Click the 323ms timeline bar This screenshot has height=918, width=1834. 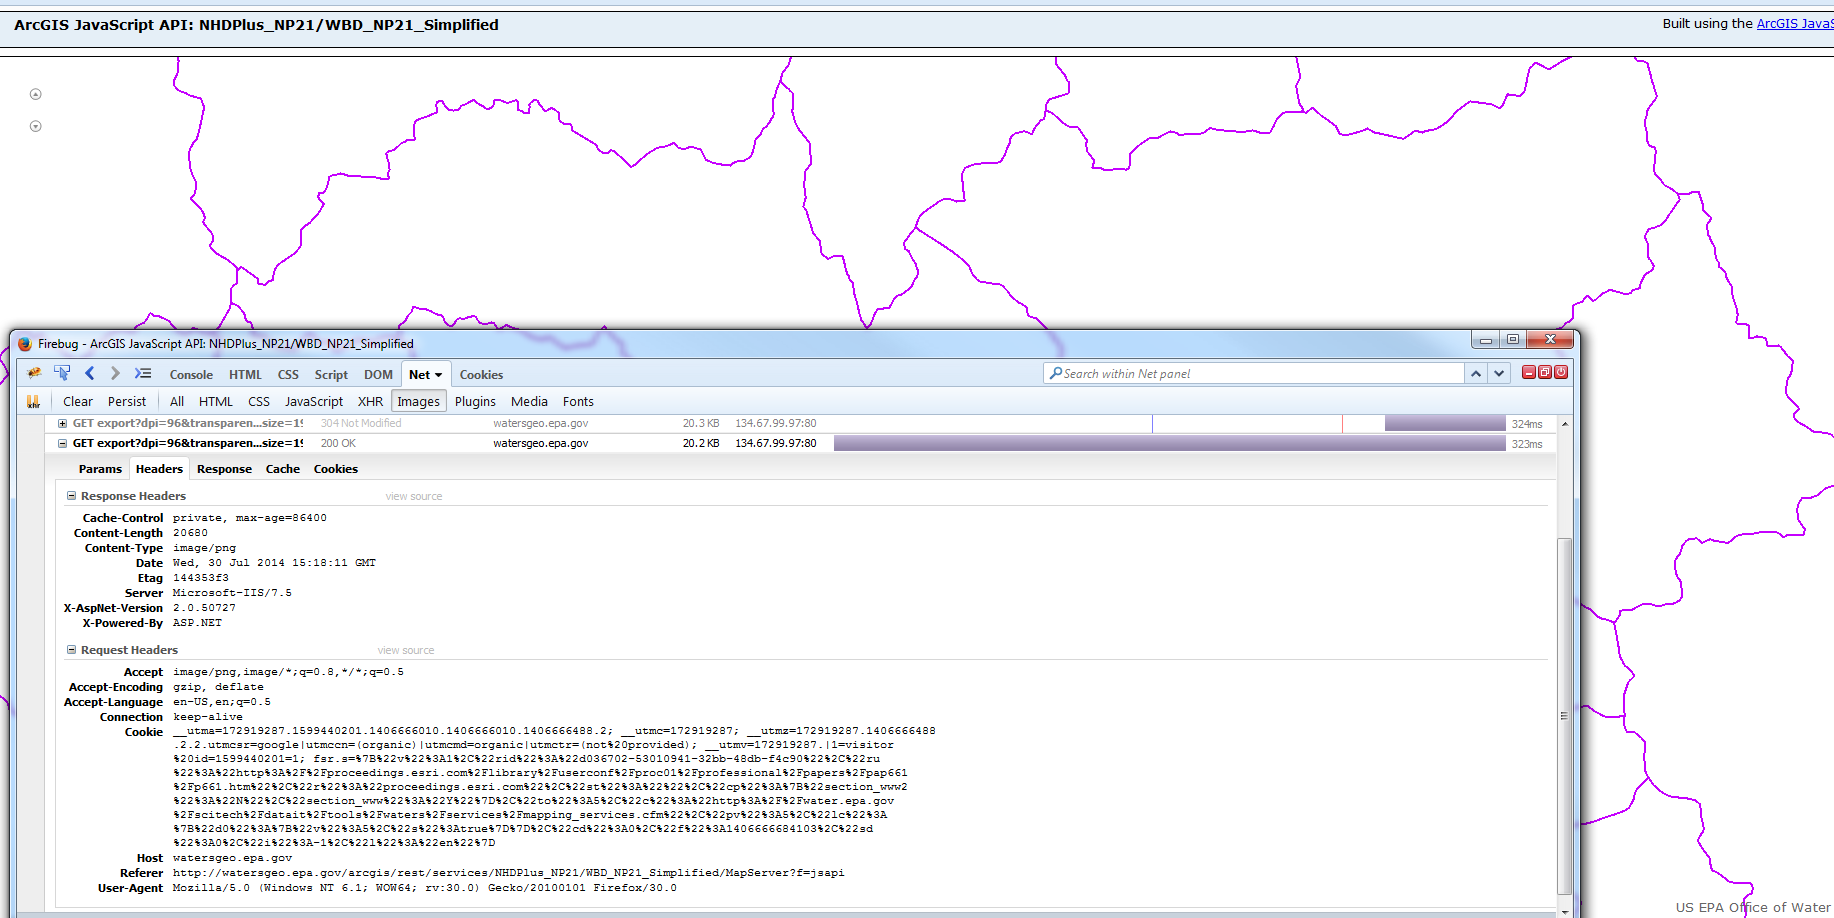point(1170,443)
